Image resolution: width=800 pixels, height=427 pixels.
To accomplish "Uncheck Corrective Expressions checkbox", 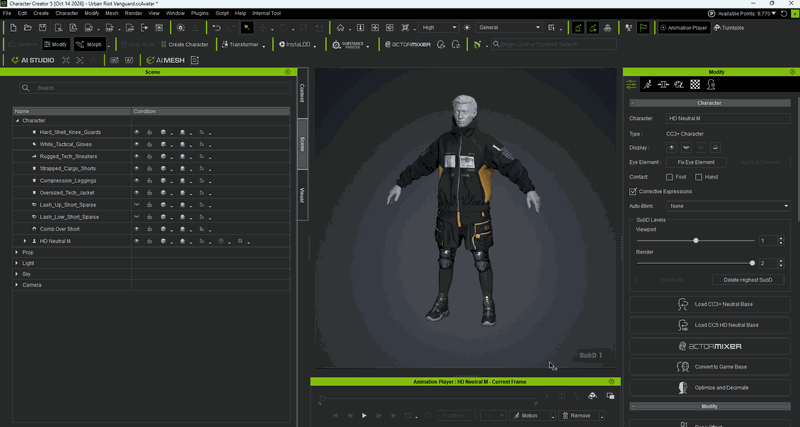I will point(633,191).
